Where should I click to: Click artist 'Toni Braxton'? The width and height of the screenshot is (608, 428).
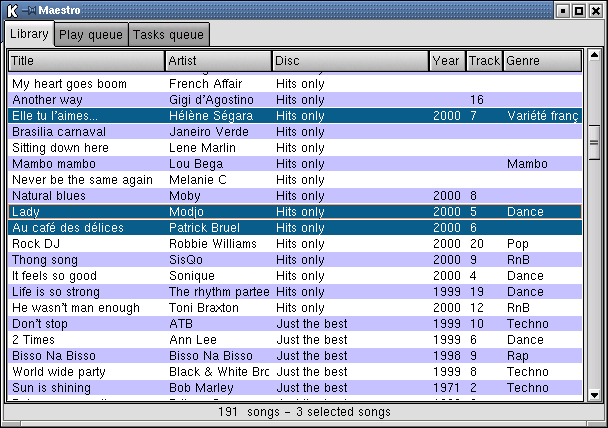click(204, 308)
